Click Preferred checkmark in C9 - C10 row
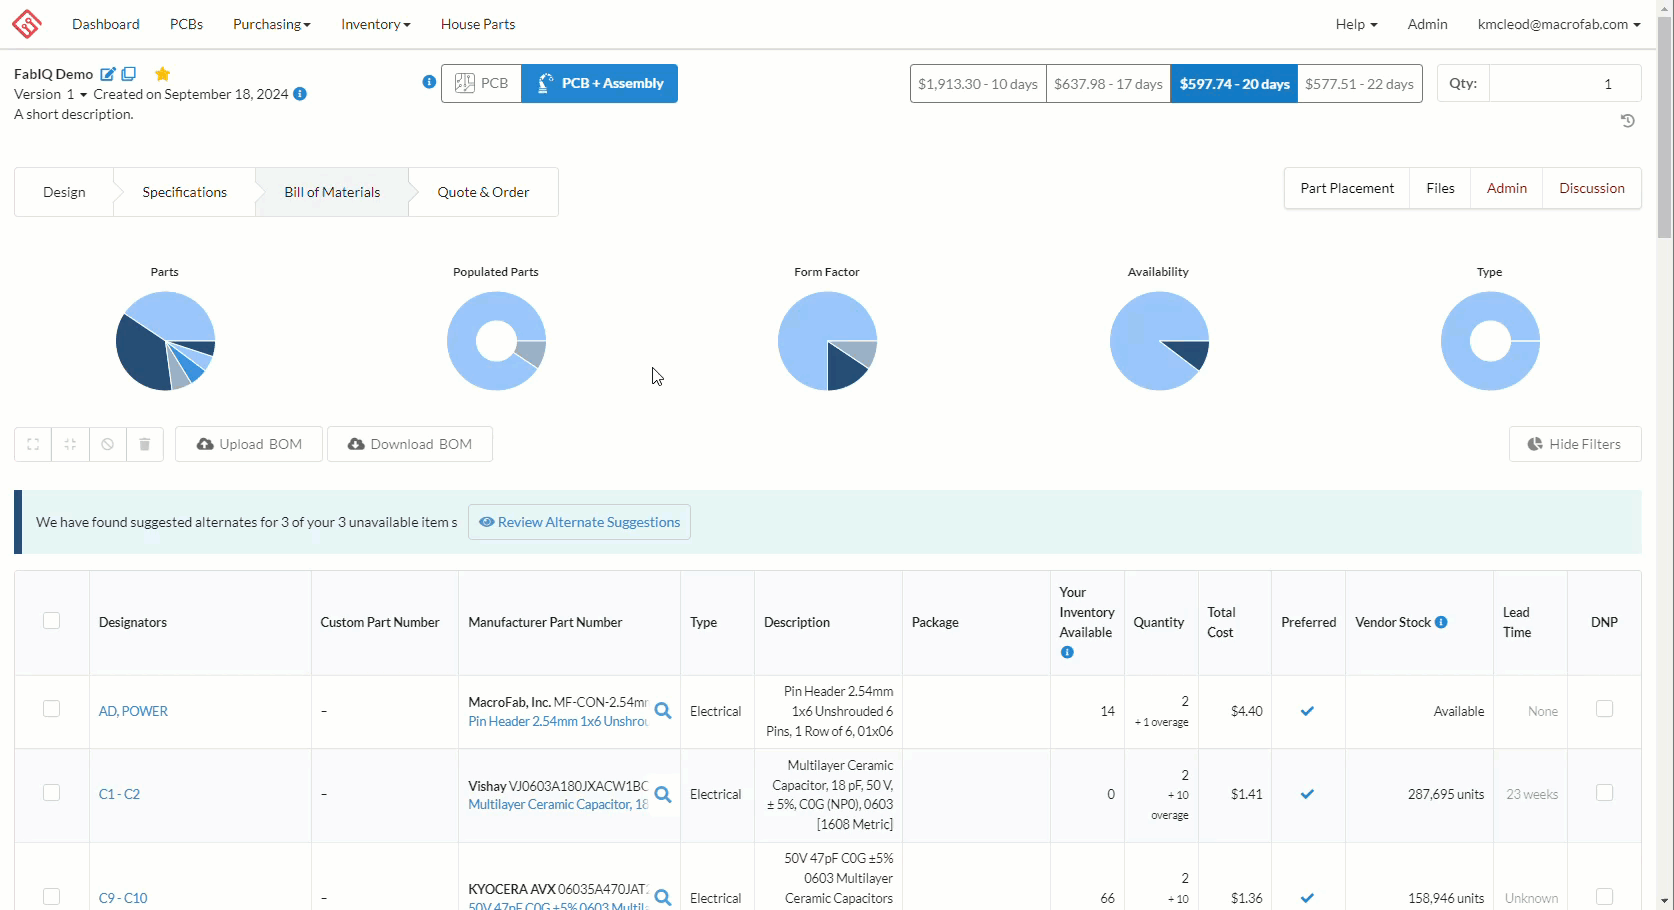 pyautogui.click(x=1307, y=898)
